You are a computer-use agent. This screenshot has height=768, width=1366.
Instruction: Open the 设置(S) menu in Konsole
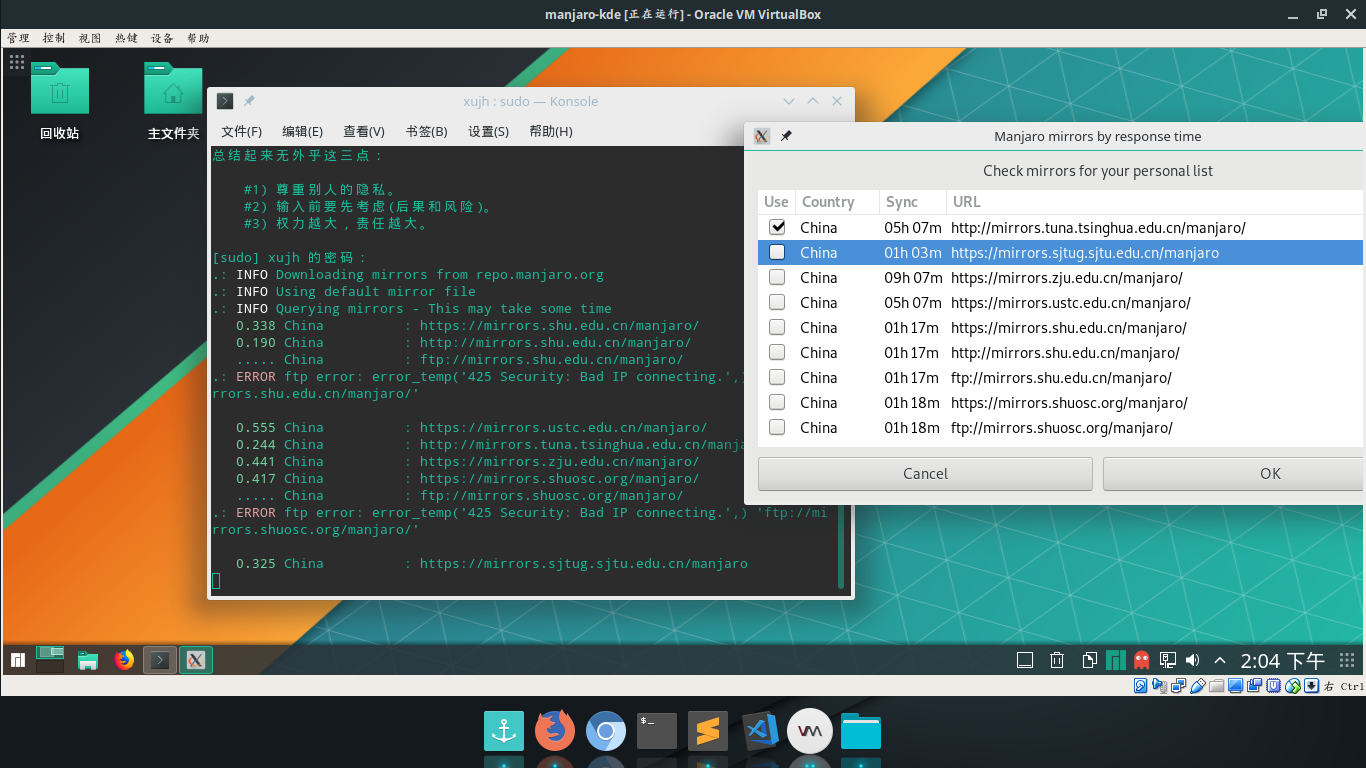coord(488,132)
